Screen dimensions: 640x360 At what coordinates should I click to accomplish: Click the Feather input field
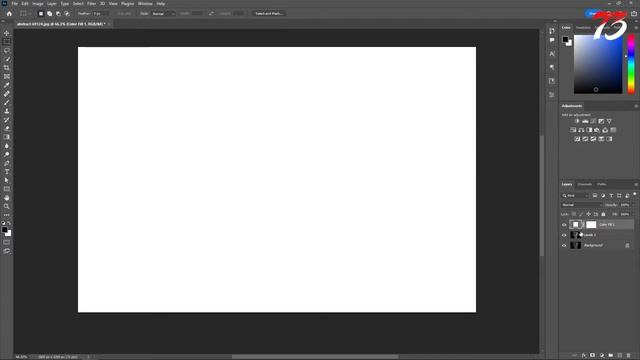click(x=100, y=13)
